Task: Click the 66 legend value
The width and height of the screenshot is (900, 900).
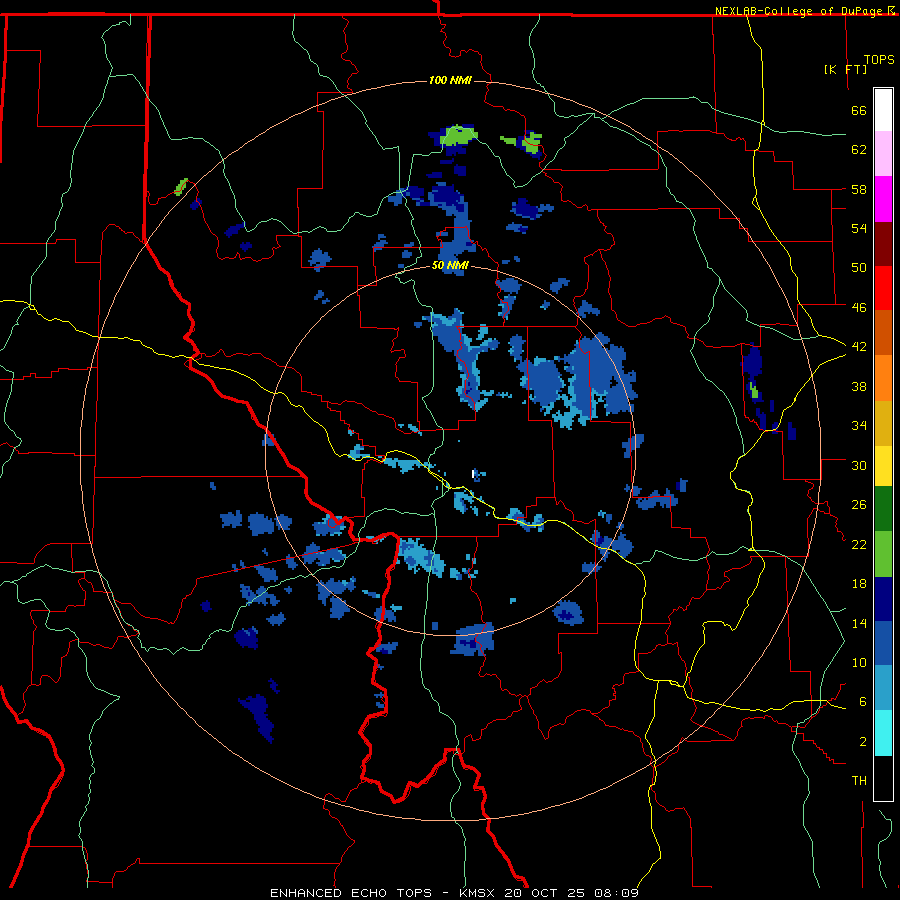Action: [x=859, y=110]
